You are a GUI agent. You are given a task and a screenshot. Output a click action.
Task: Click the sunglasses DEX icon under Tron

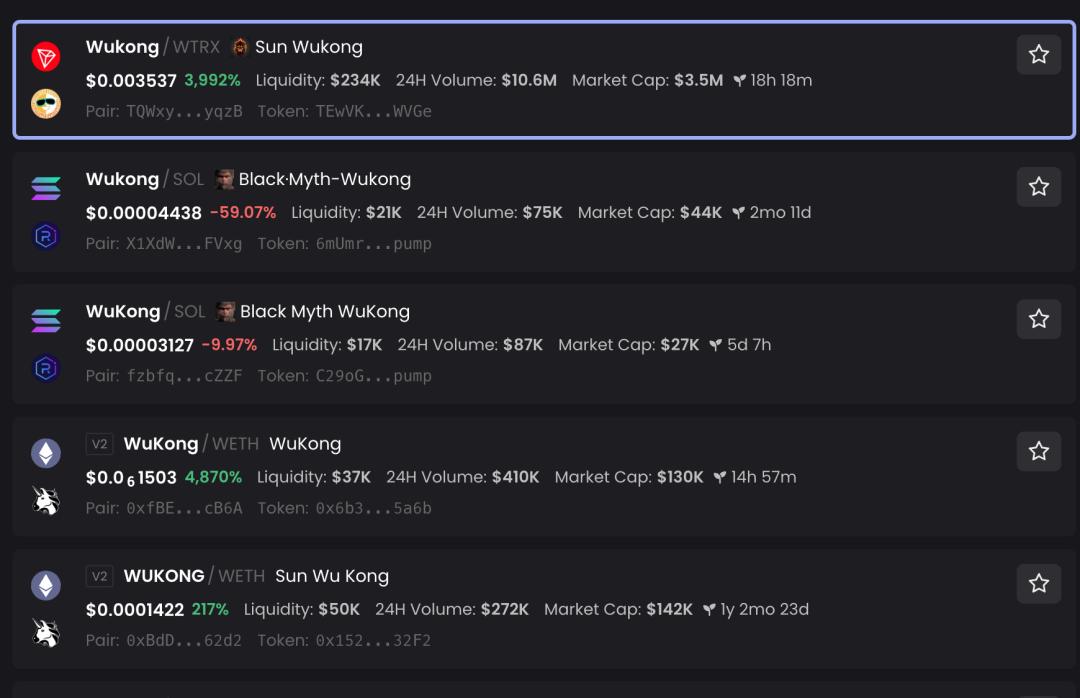click(x=46, y=103)
